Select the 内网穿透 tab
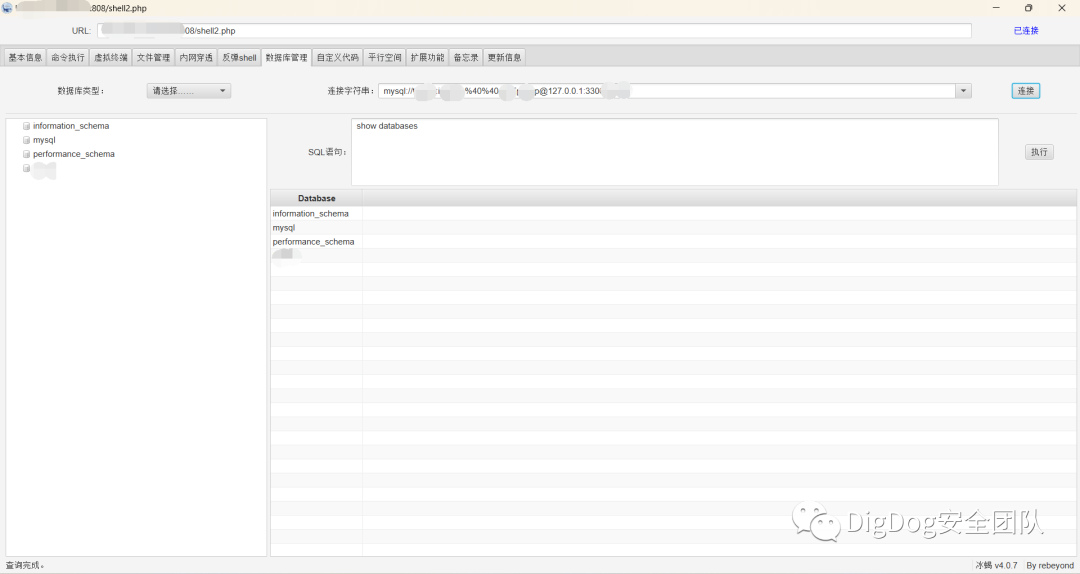1080x574 pixels. (x=196, y=57)
